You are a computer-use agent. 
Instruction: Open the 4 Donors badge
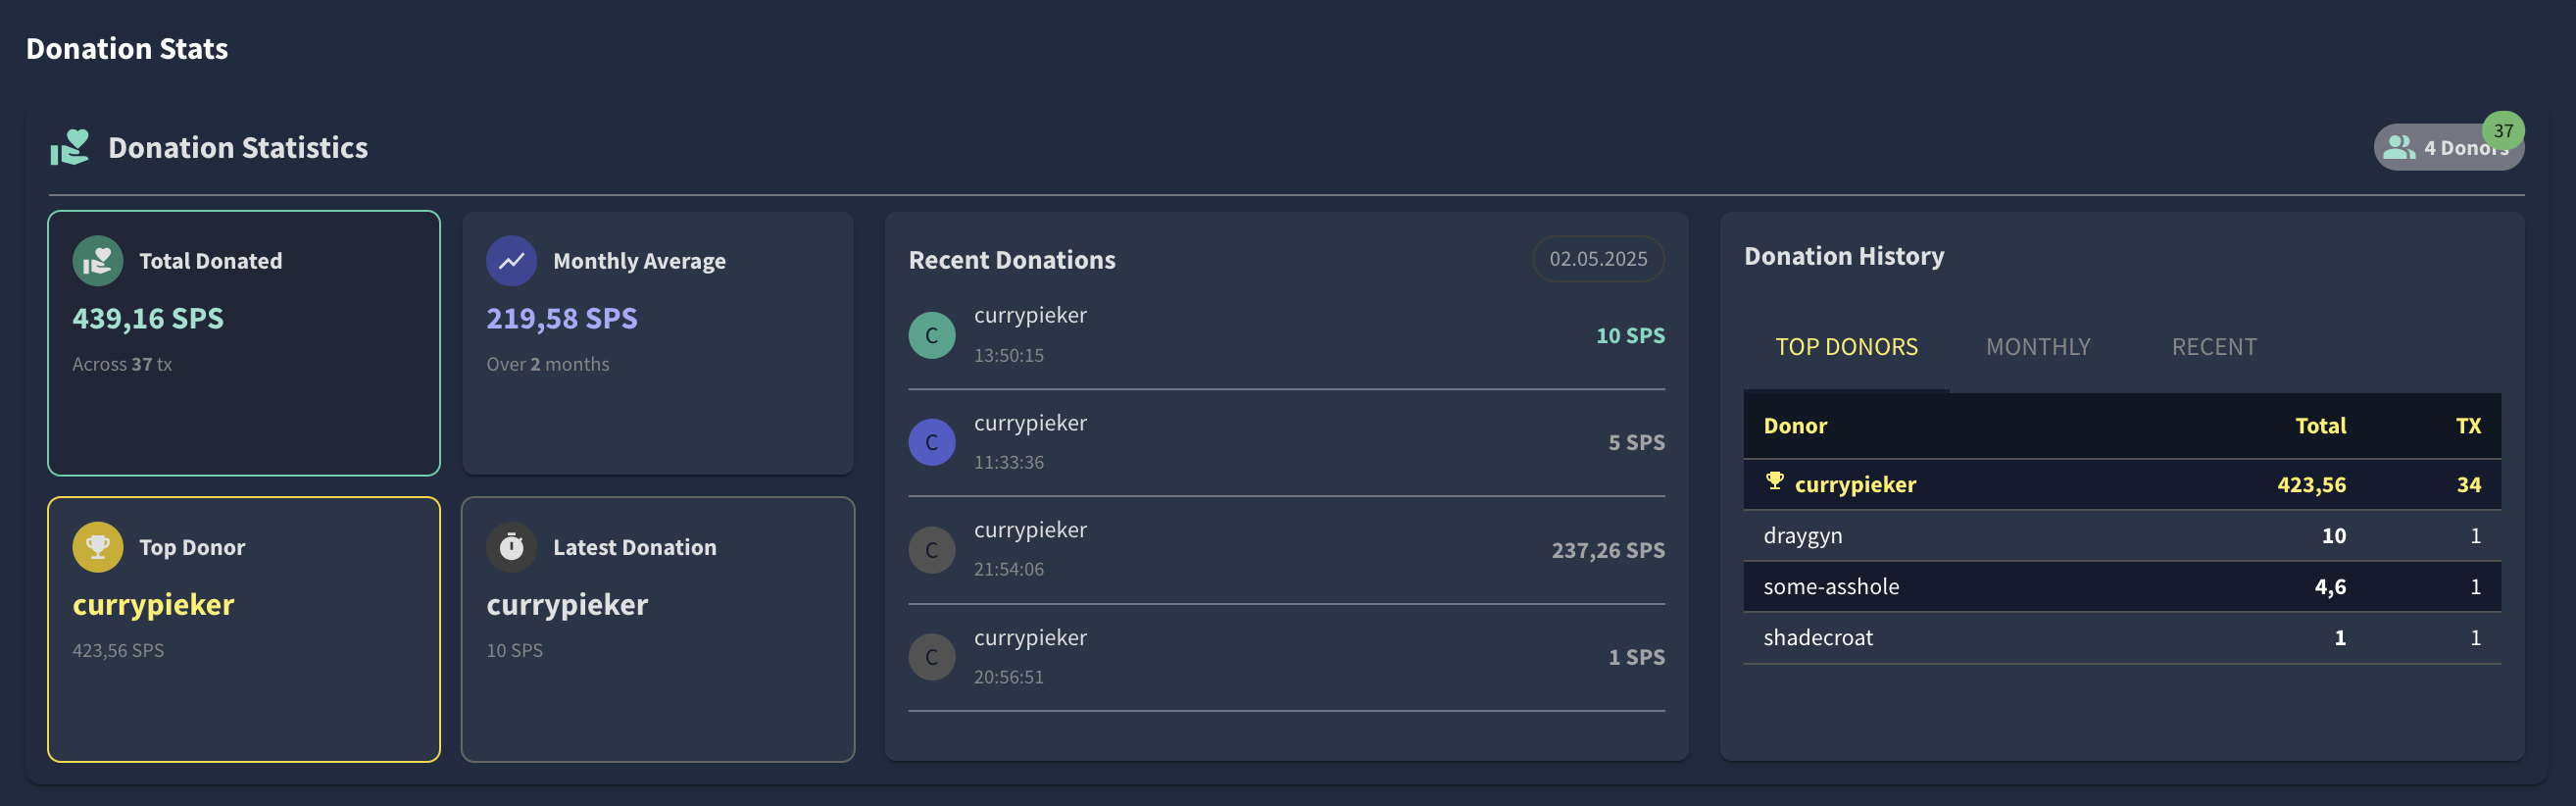coord(2449,148)
